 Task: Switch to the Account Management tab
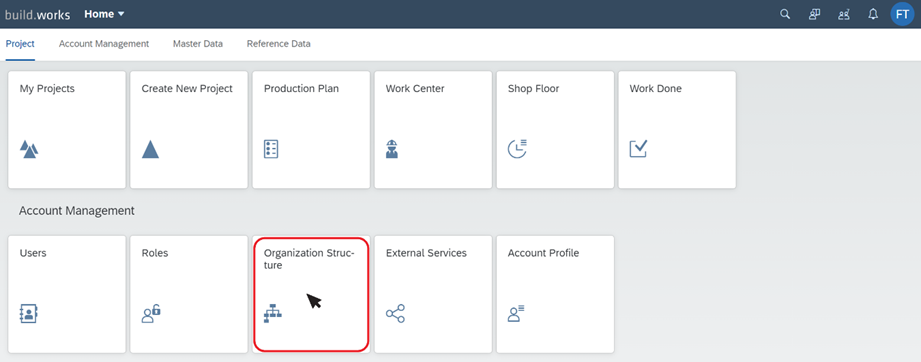[104, 43]
